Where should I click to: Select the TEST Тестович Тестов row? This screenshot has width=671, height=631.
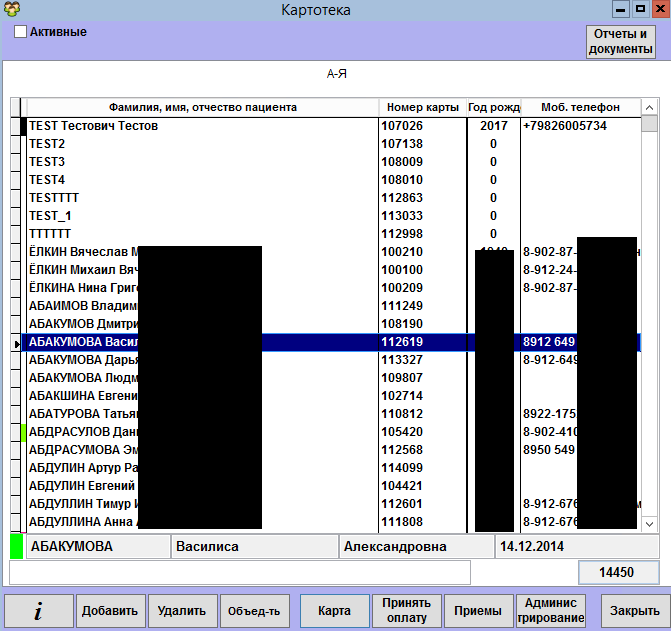[x=200, y=126]
